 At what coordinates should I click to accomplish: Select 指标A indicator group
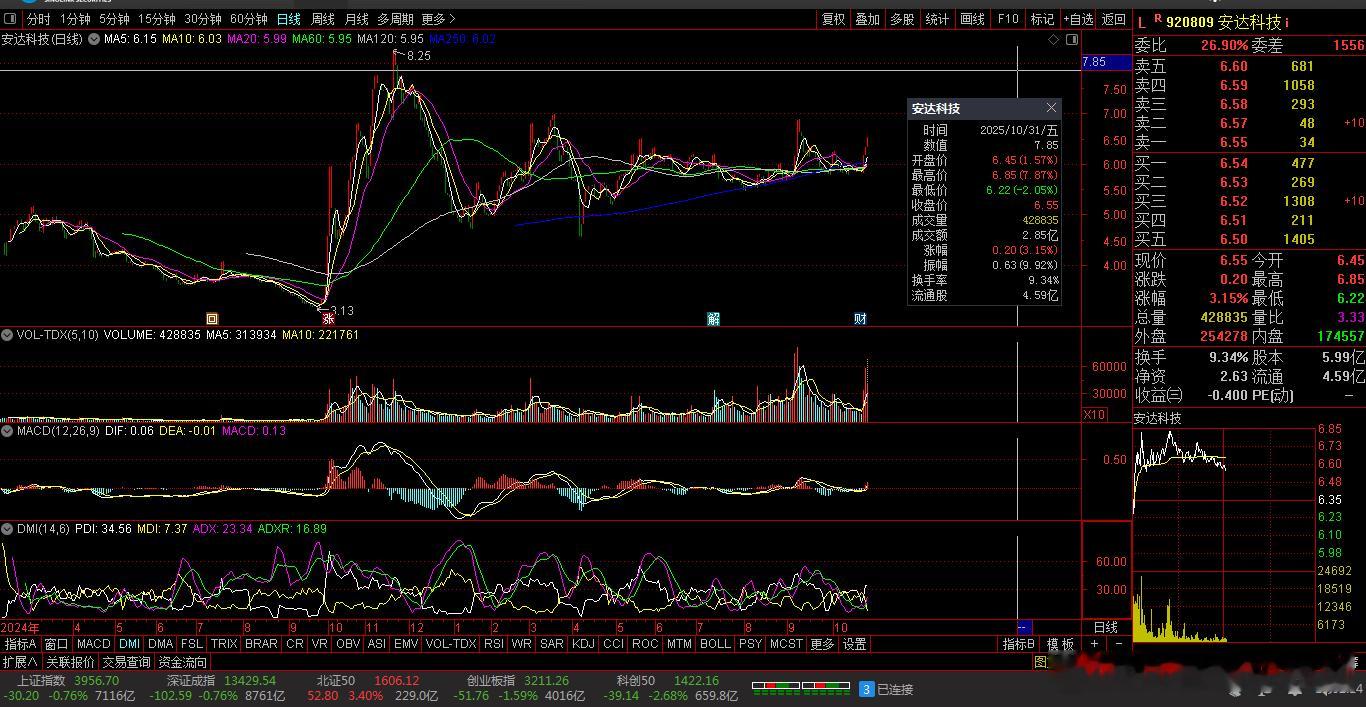pos(21,644)
